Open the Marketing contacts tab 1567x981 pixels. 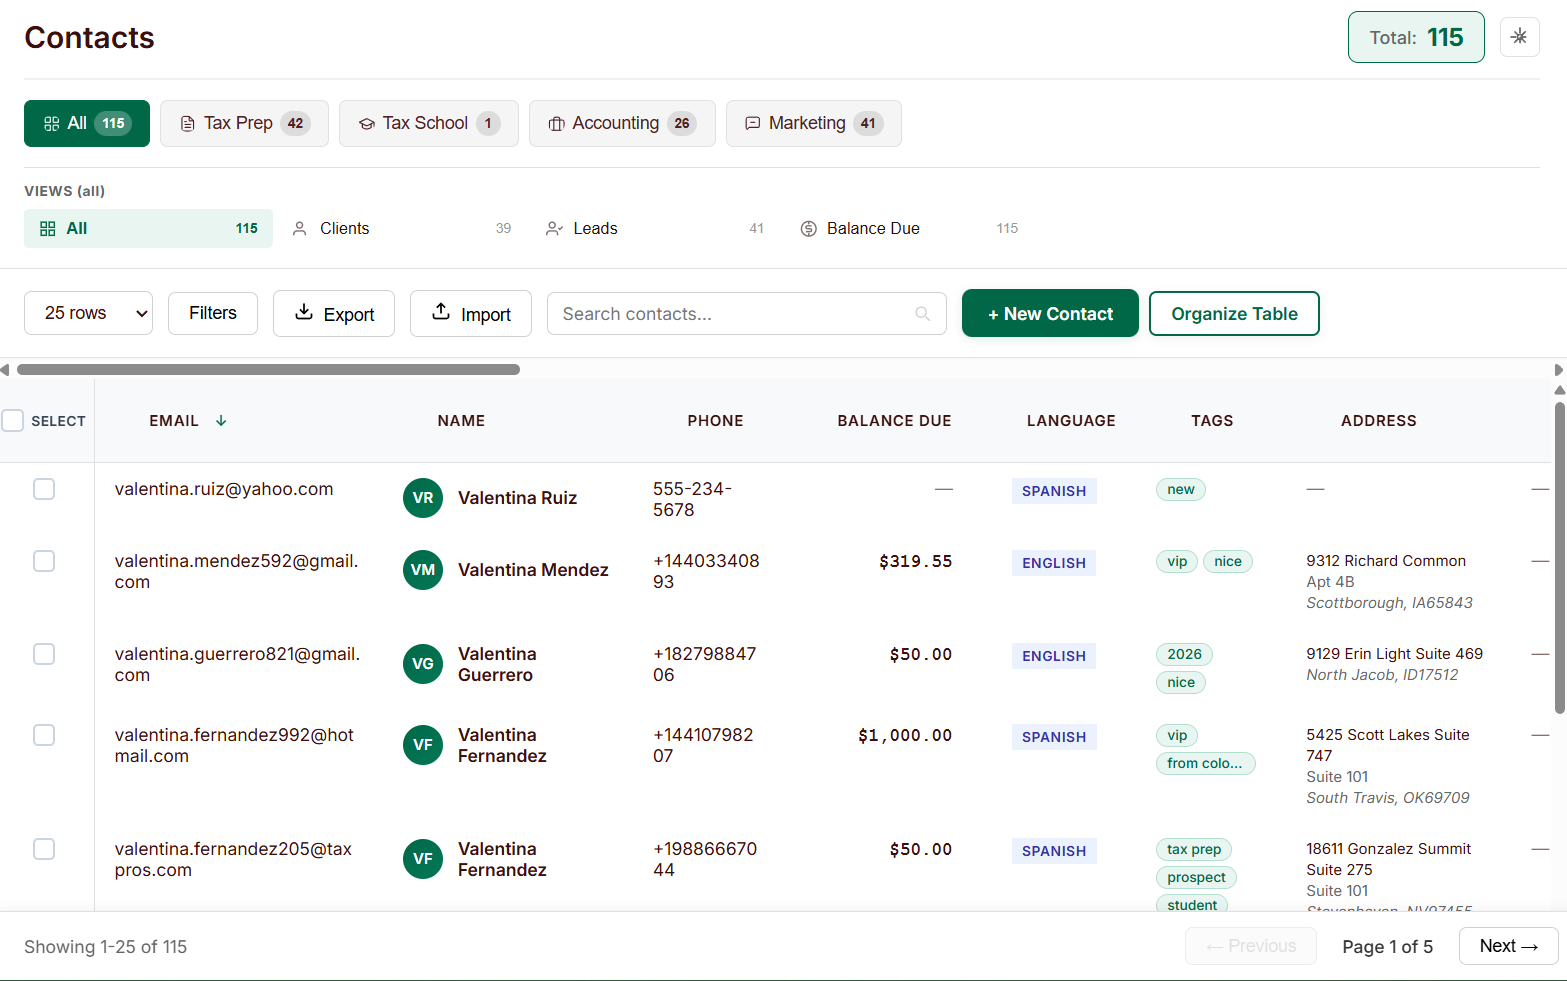point(813,123)
